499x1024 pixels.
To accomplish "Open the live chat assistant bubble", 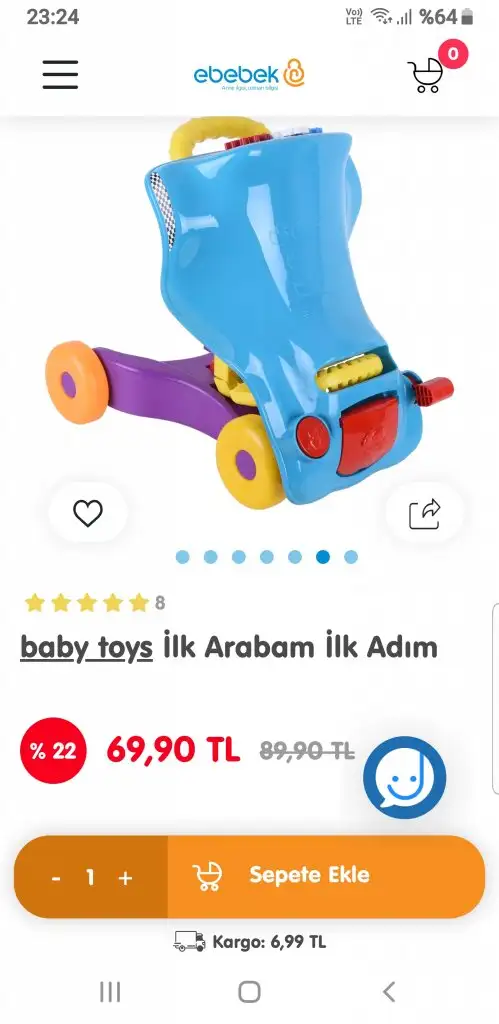I will coord(405,778).
